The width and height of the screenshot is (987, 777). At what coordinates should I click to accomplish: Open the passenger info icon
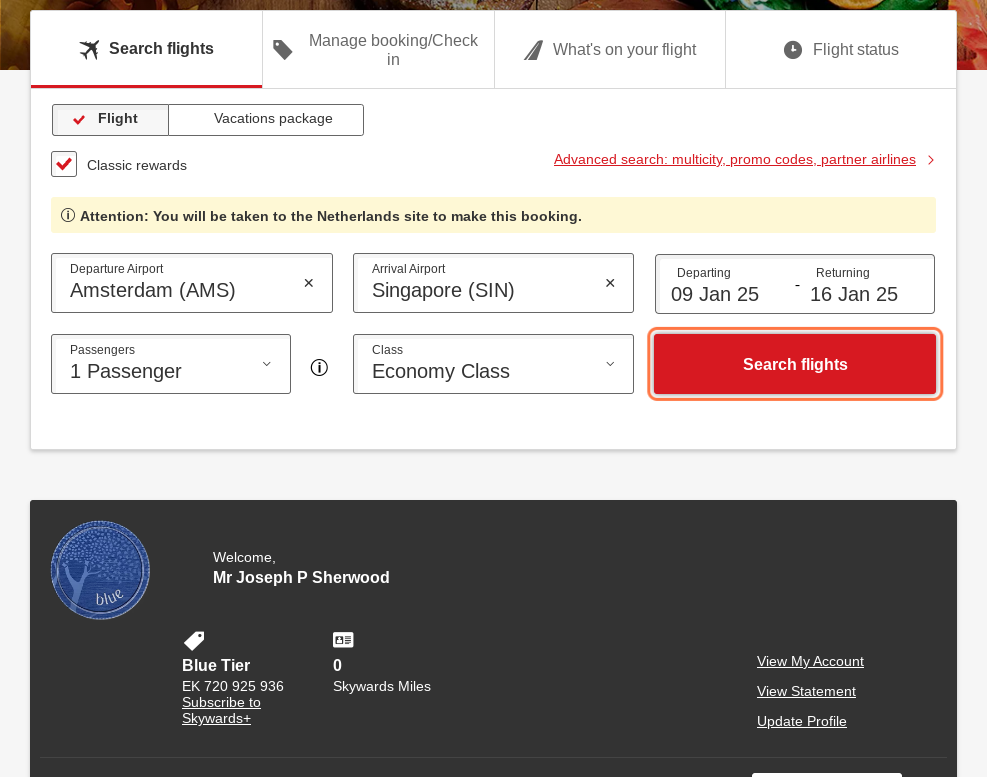(319, 367)
